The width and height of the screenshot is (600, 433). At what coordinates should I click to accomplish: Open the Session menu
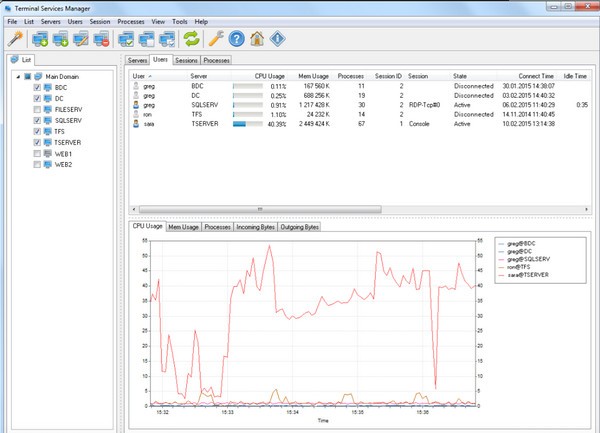(x=100, y=22)
